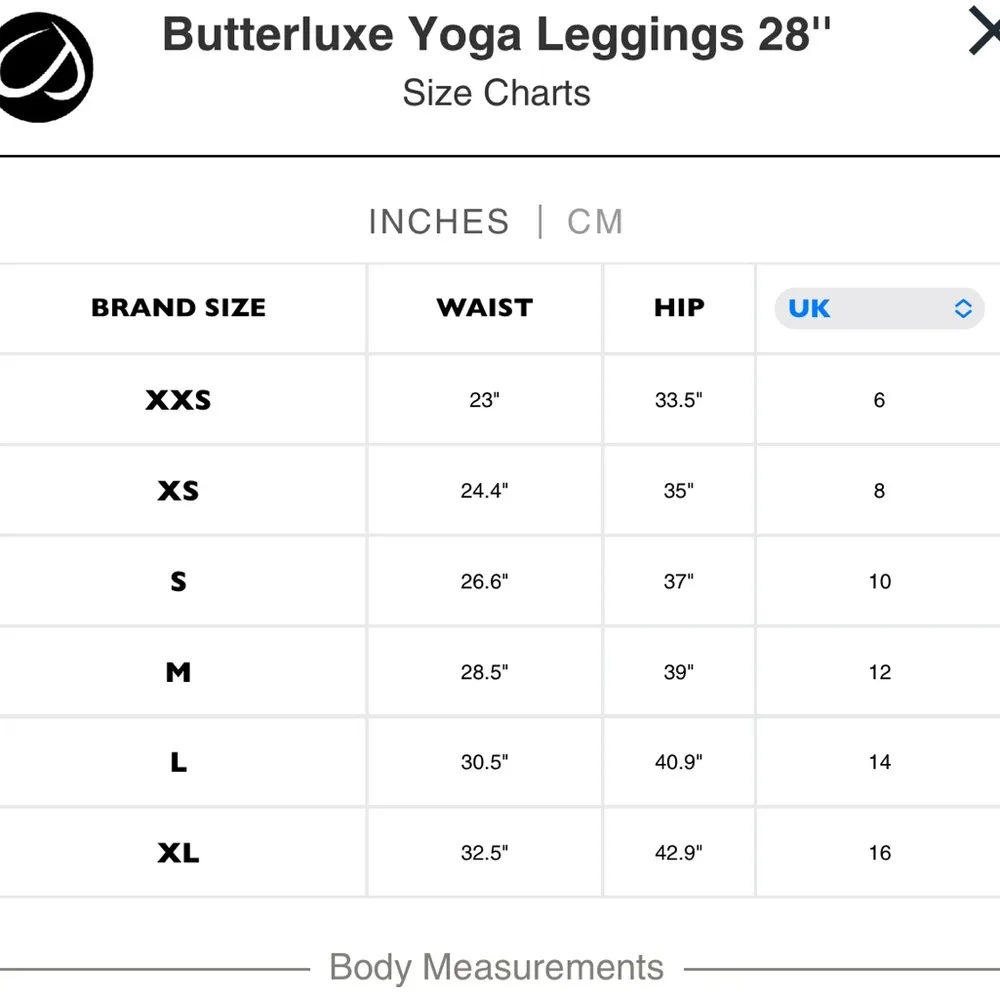
Task: Open the UK region selector chevron icon
Action: 963,309
